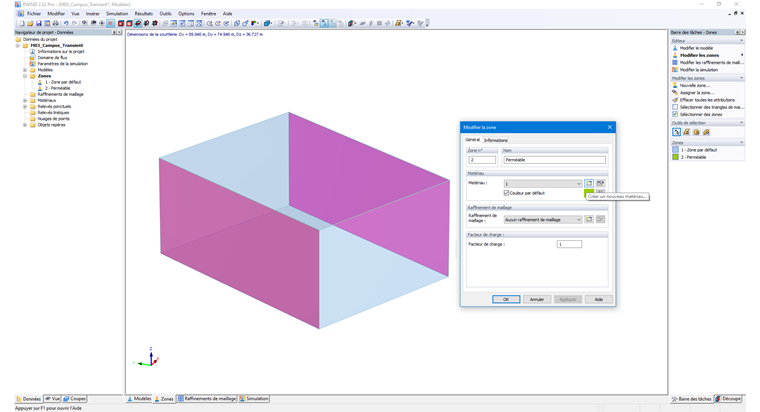Switch to Raffinements de maillage bottom tab
Viewport: 760px width, 412px height.
pyautogui.click(x=206, y=398)
